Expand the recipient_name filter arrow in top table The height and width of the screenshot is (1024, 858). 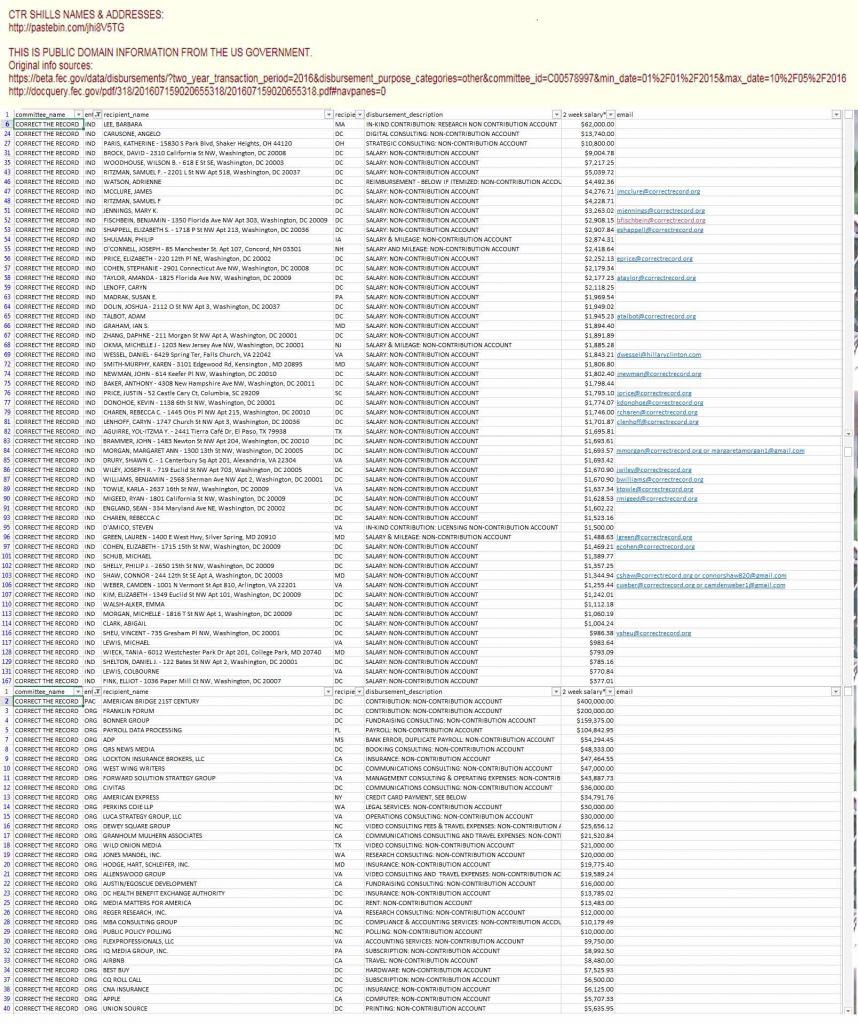(x=328, y=115)
